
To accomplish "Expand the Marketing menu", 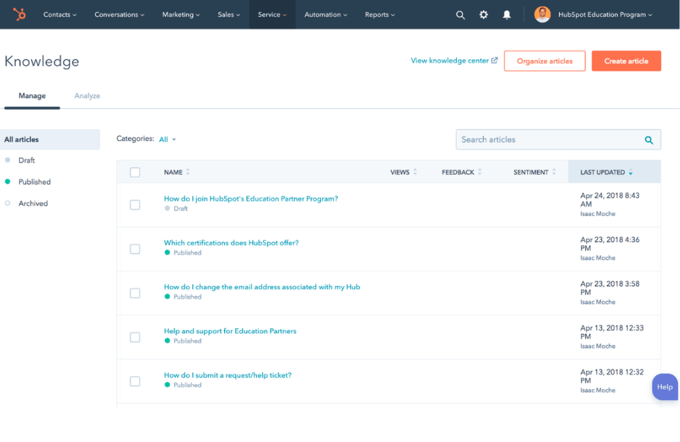I will (181, 15).
